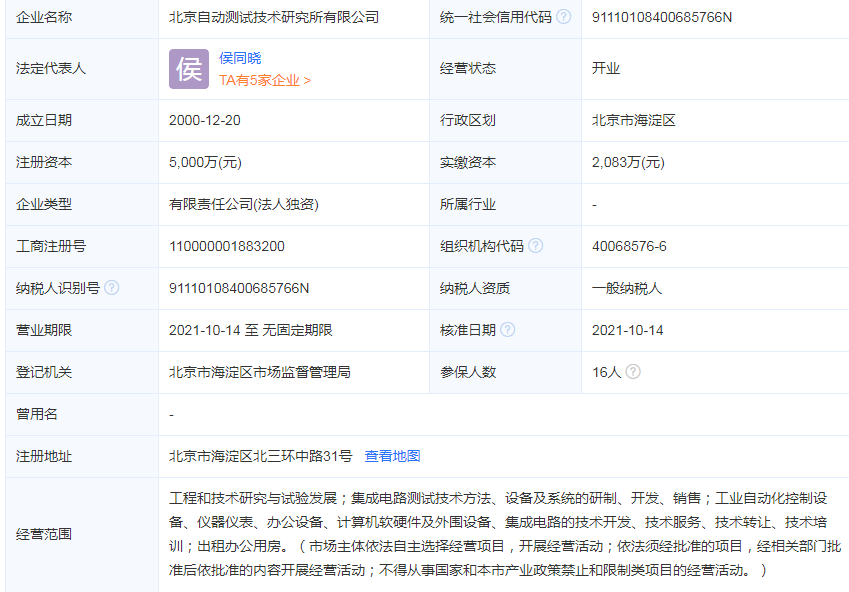Click the 经营状态 label cell

[505, 69]
